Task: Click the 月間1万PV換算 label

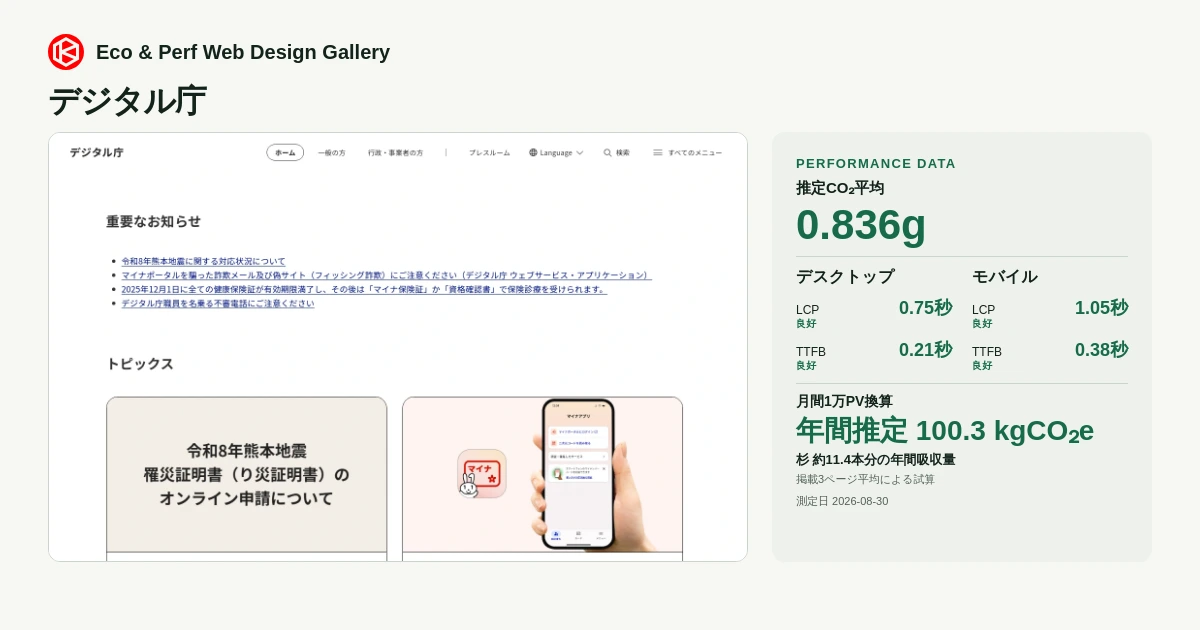Action: (844, 401)
